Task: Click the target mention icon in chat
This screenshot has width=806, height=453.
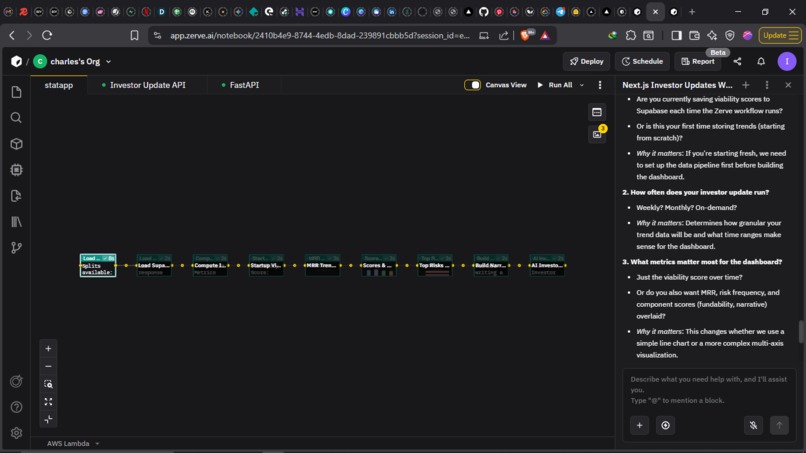Action: point(665,425)
